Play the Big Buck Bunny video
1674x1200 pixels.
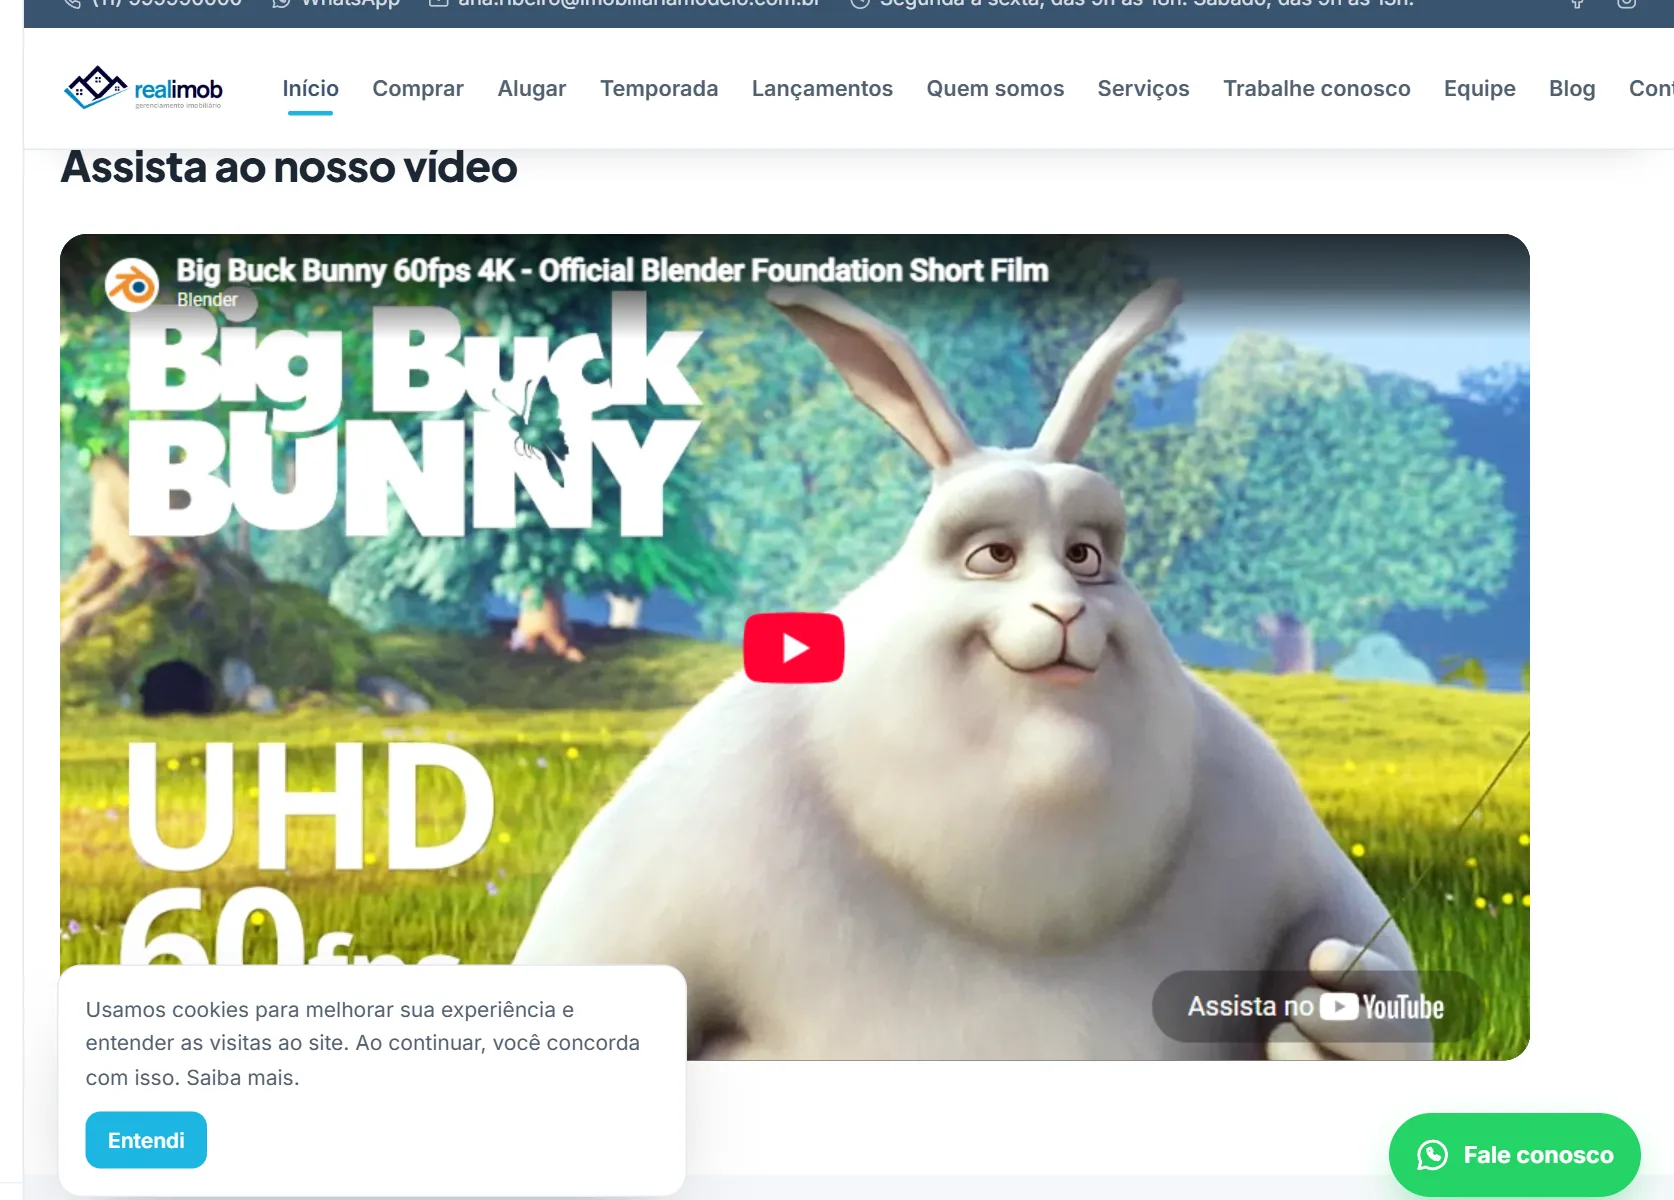point(794,648)
